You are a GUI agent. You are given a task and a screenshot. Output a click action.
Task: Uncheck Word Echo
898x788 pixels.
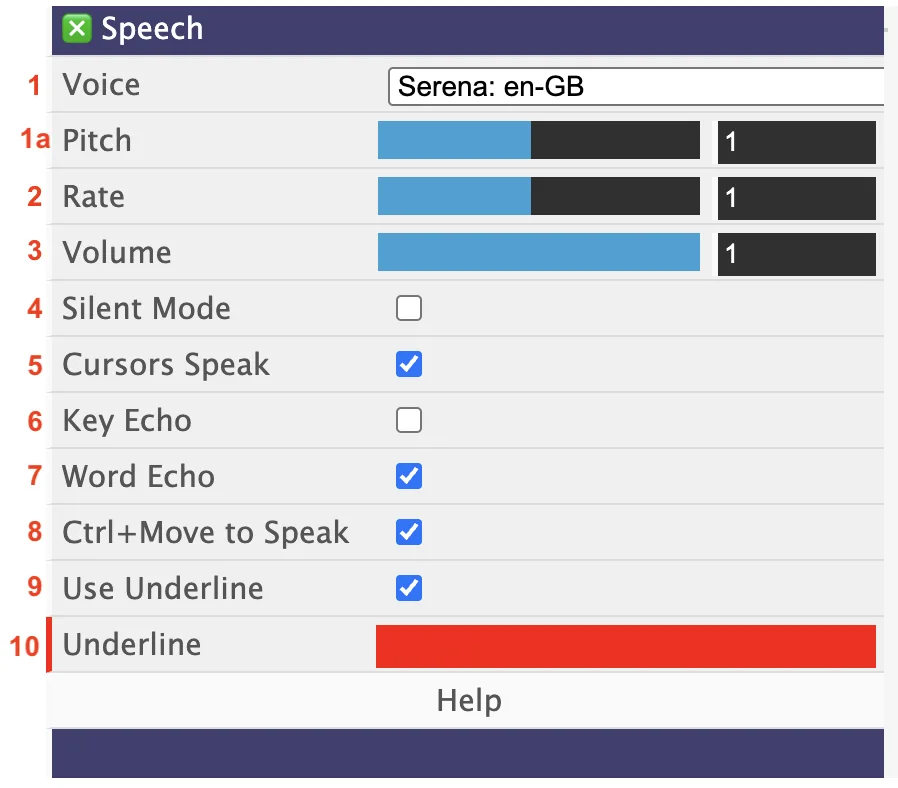pyautogui.click(x=408, y=477)
